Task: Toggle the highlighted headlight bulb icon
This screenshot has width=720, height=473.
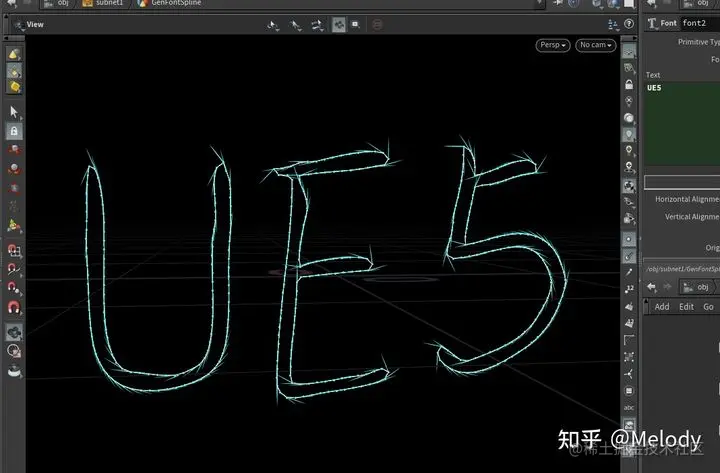Action: coord(629,135)
